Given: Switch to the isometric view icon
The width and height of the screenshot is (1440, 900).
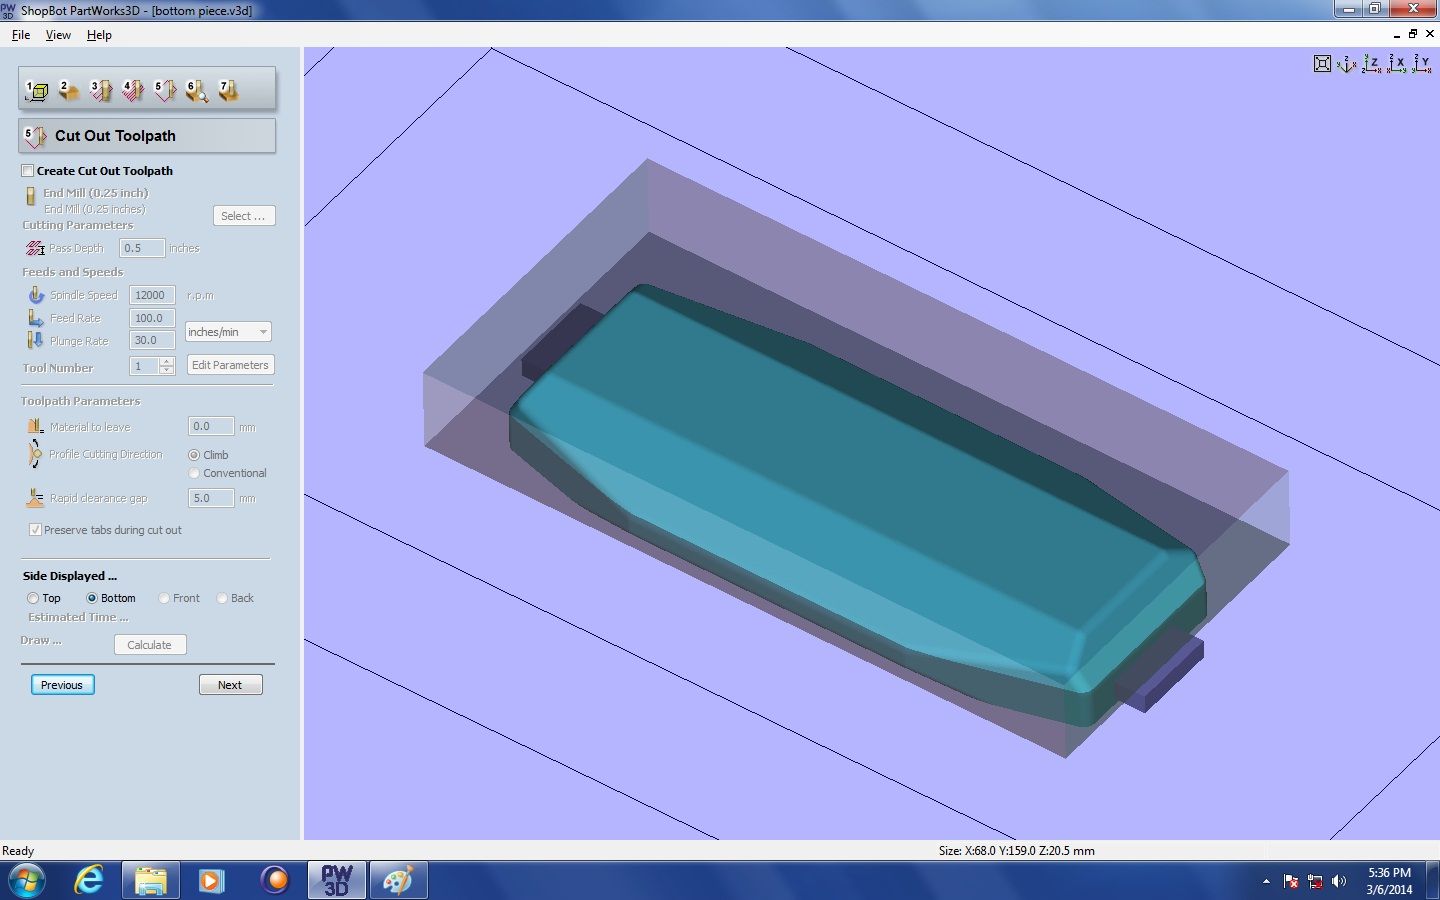Looking at the screenshot, I should coord(1347,65).
